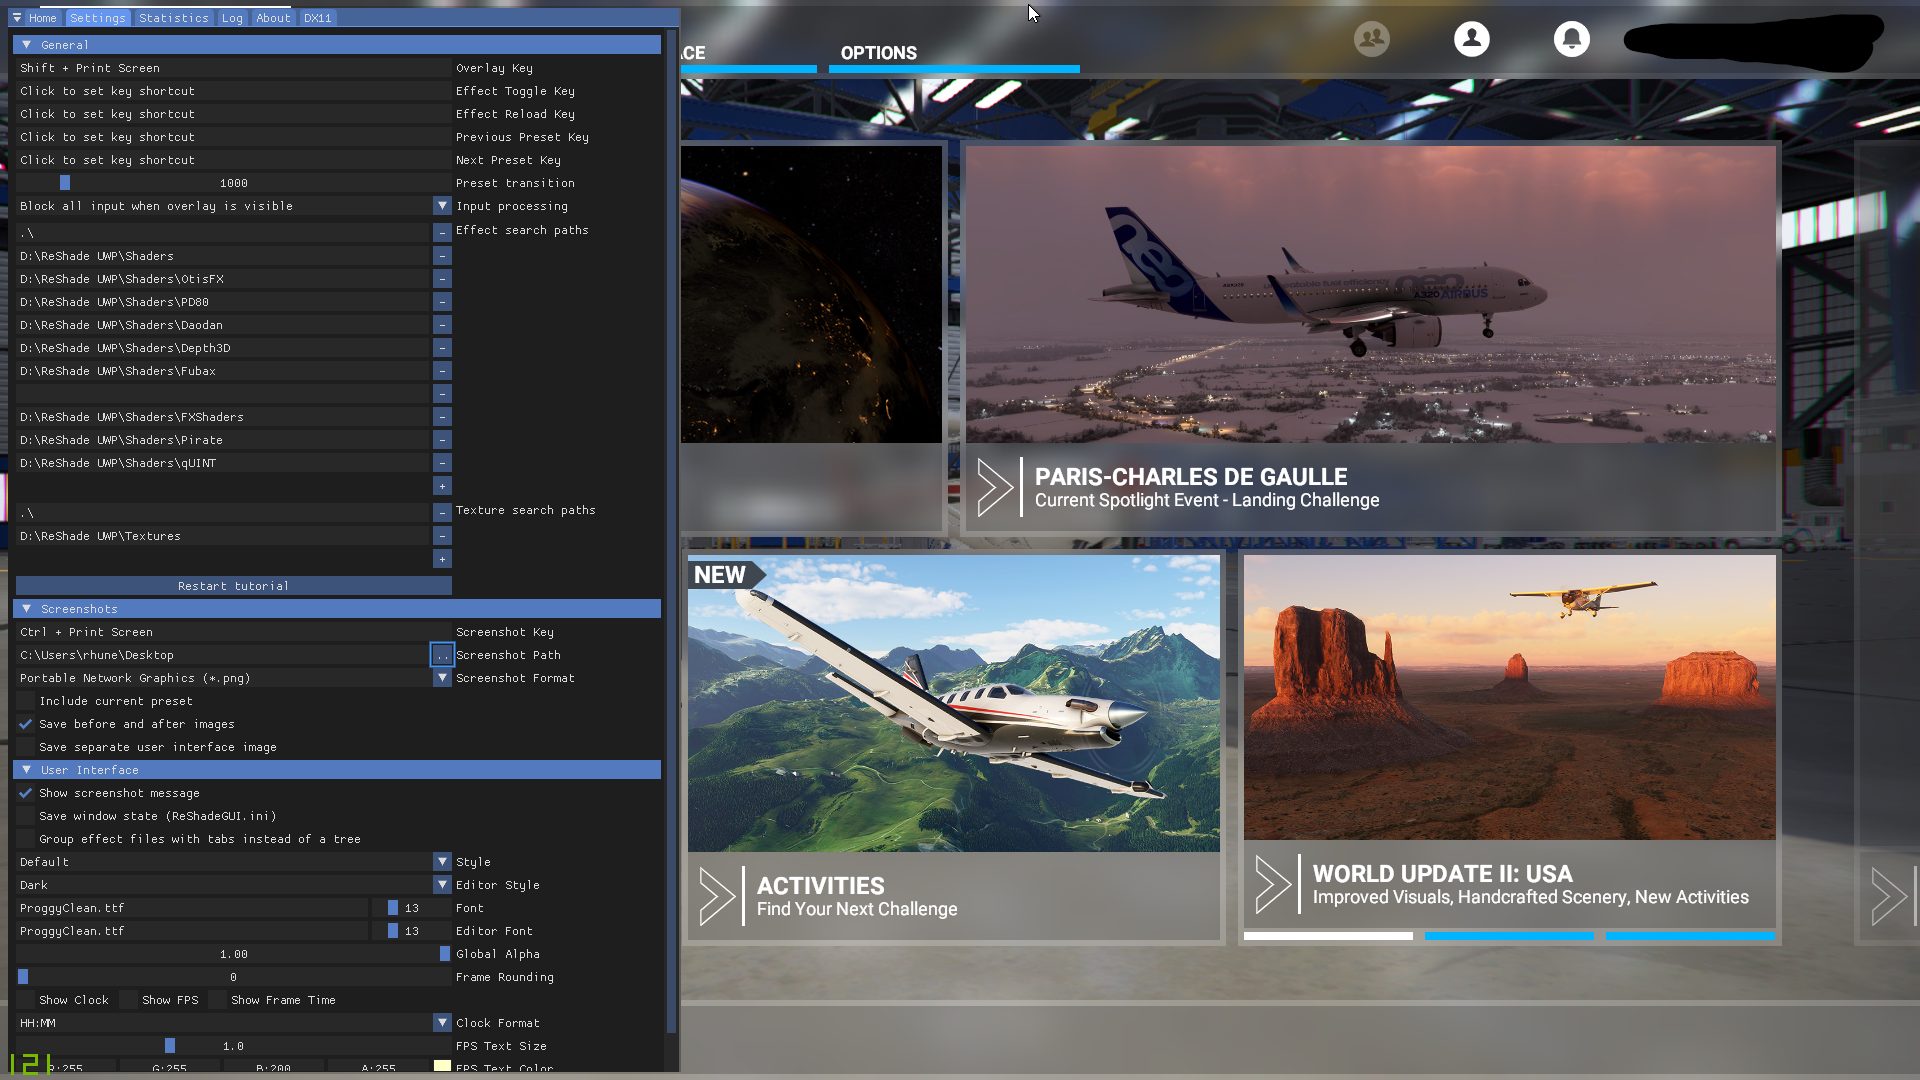Collapse the User Interface section
This screenshot has height=1080, width=1920.
click(25, 770)
